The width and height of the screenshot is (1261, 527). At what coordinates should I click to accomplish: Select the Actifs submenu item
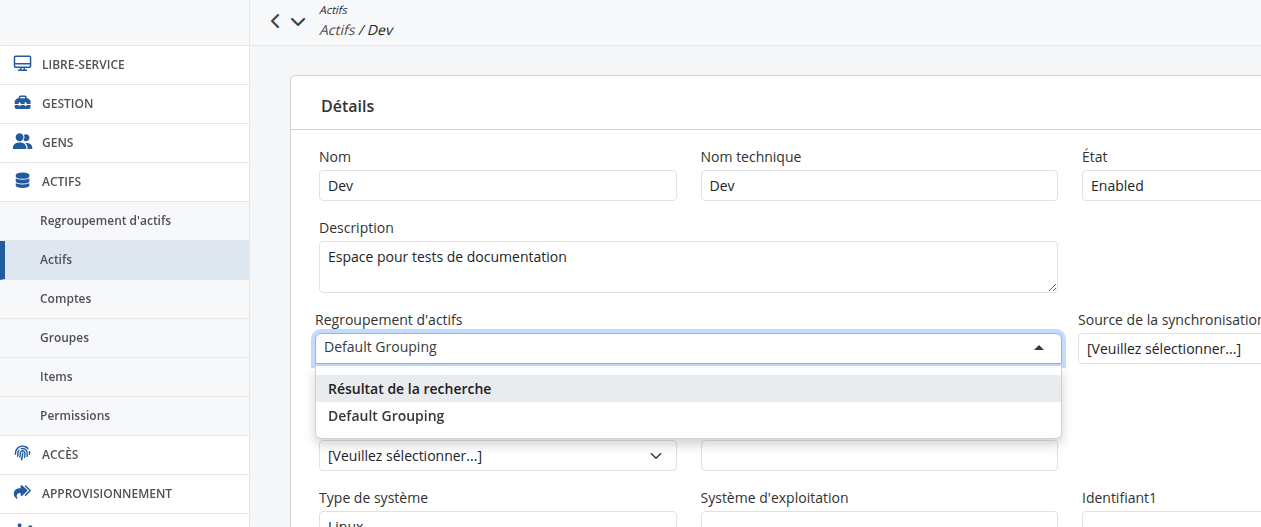[124, 259]
